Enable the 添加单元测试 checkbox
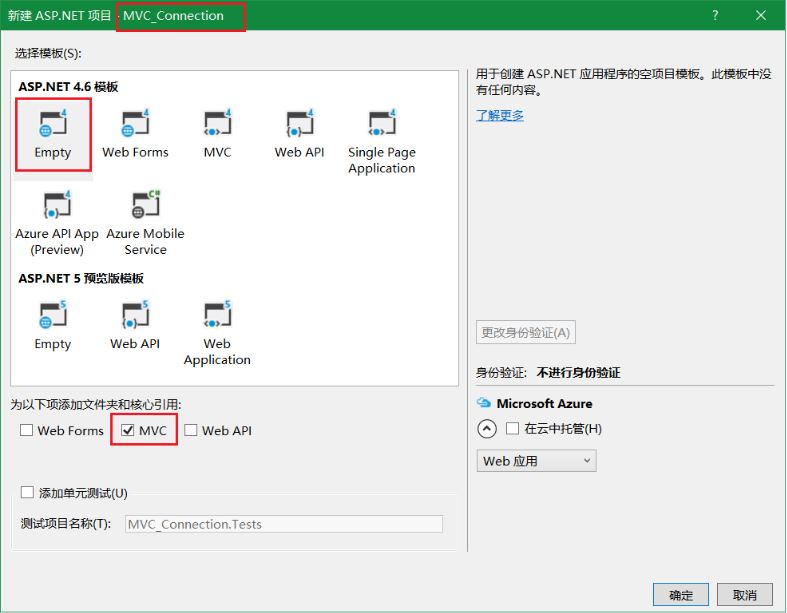787x613 pixels. click(27, 493)
